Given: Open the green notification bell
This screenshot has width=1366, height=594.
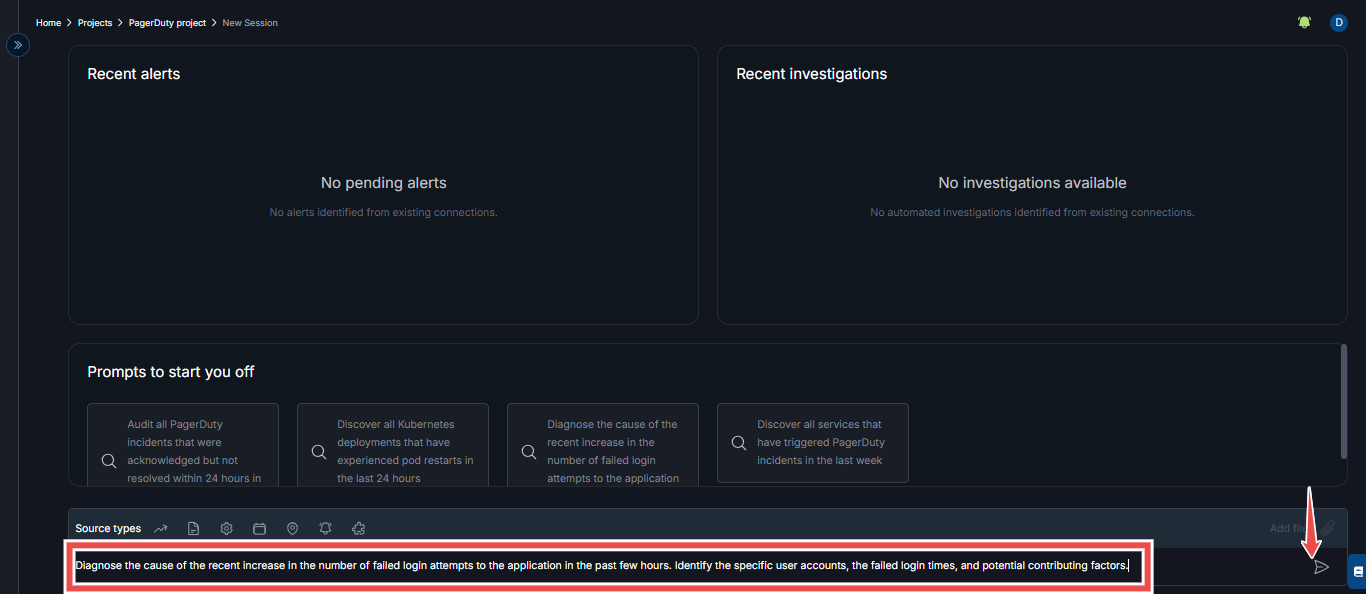Looking at the screenshot, I should tap(1304, 23).
